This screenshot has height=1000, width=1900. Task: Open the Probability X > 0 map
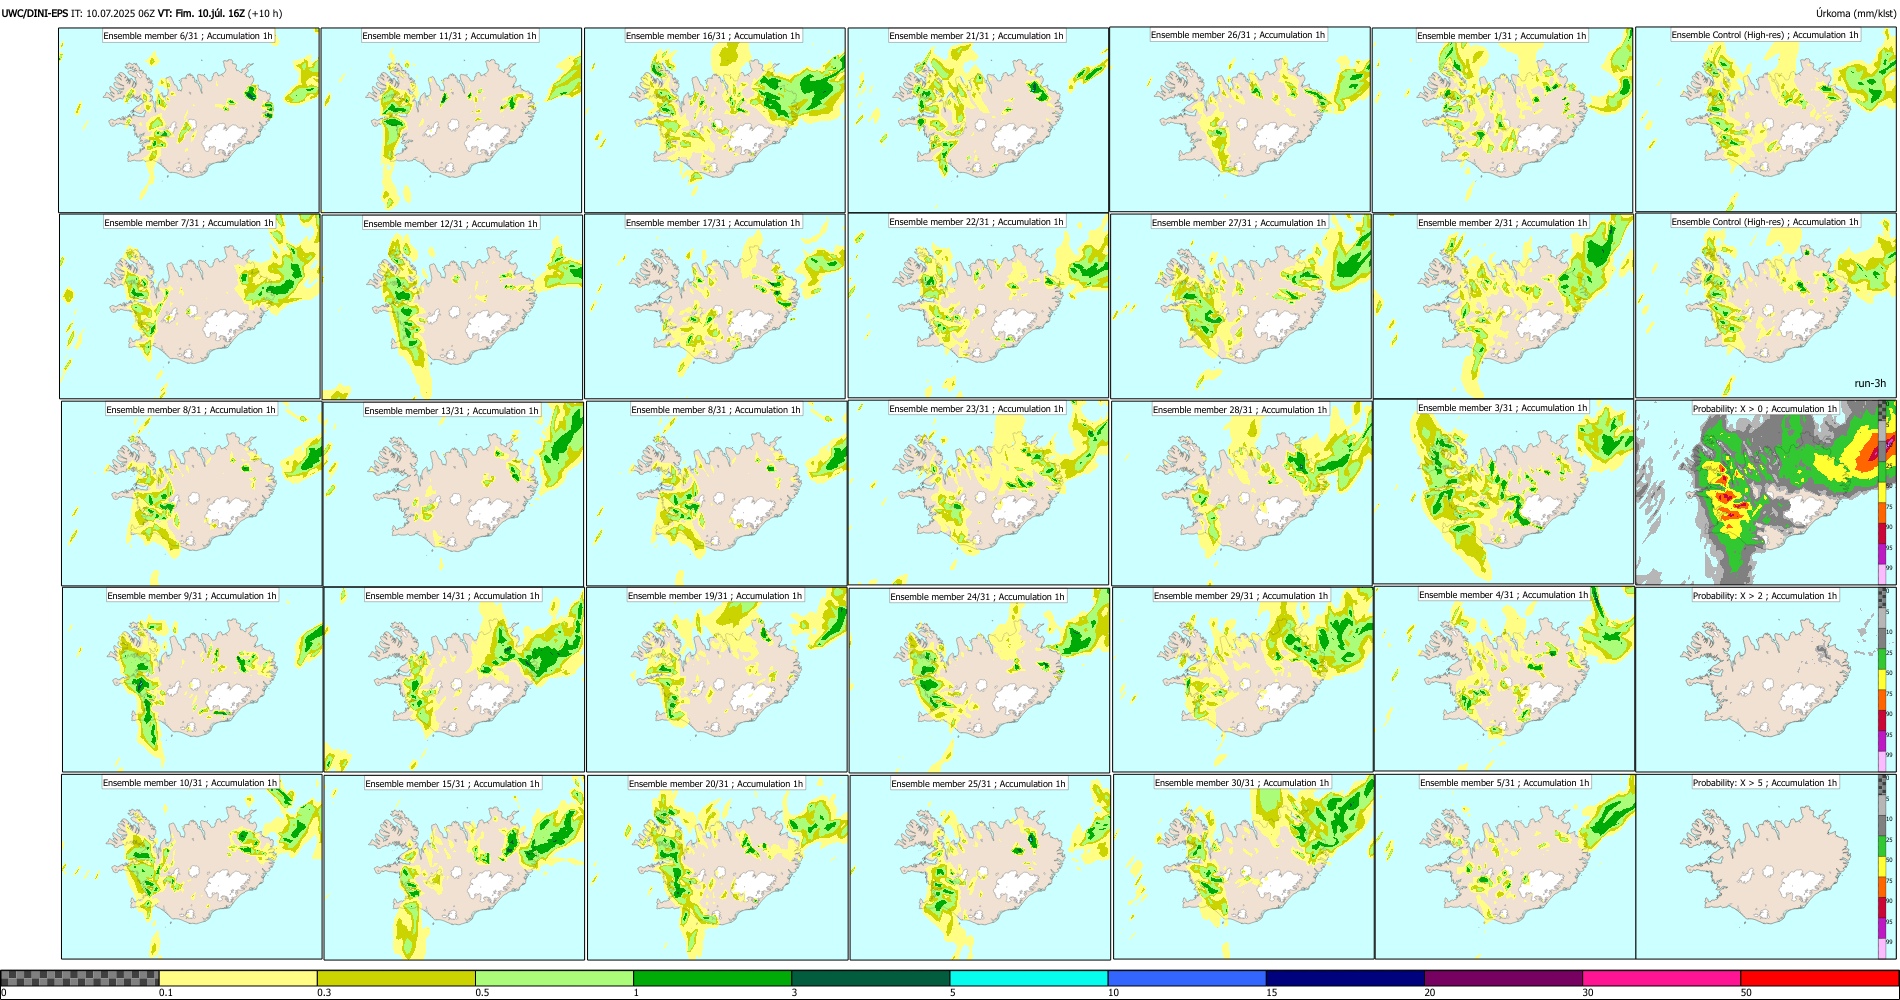coord(1766,492)
